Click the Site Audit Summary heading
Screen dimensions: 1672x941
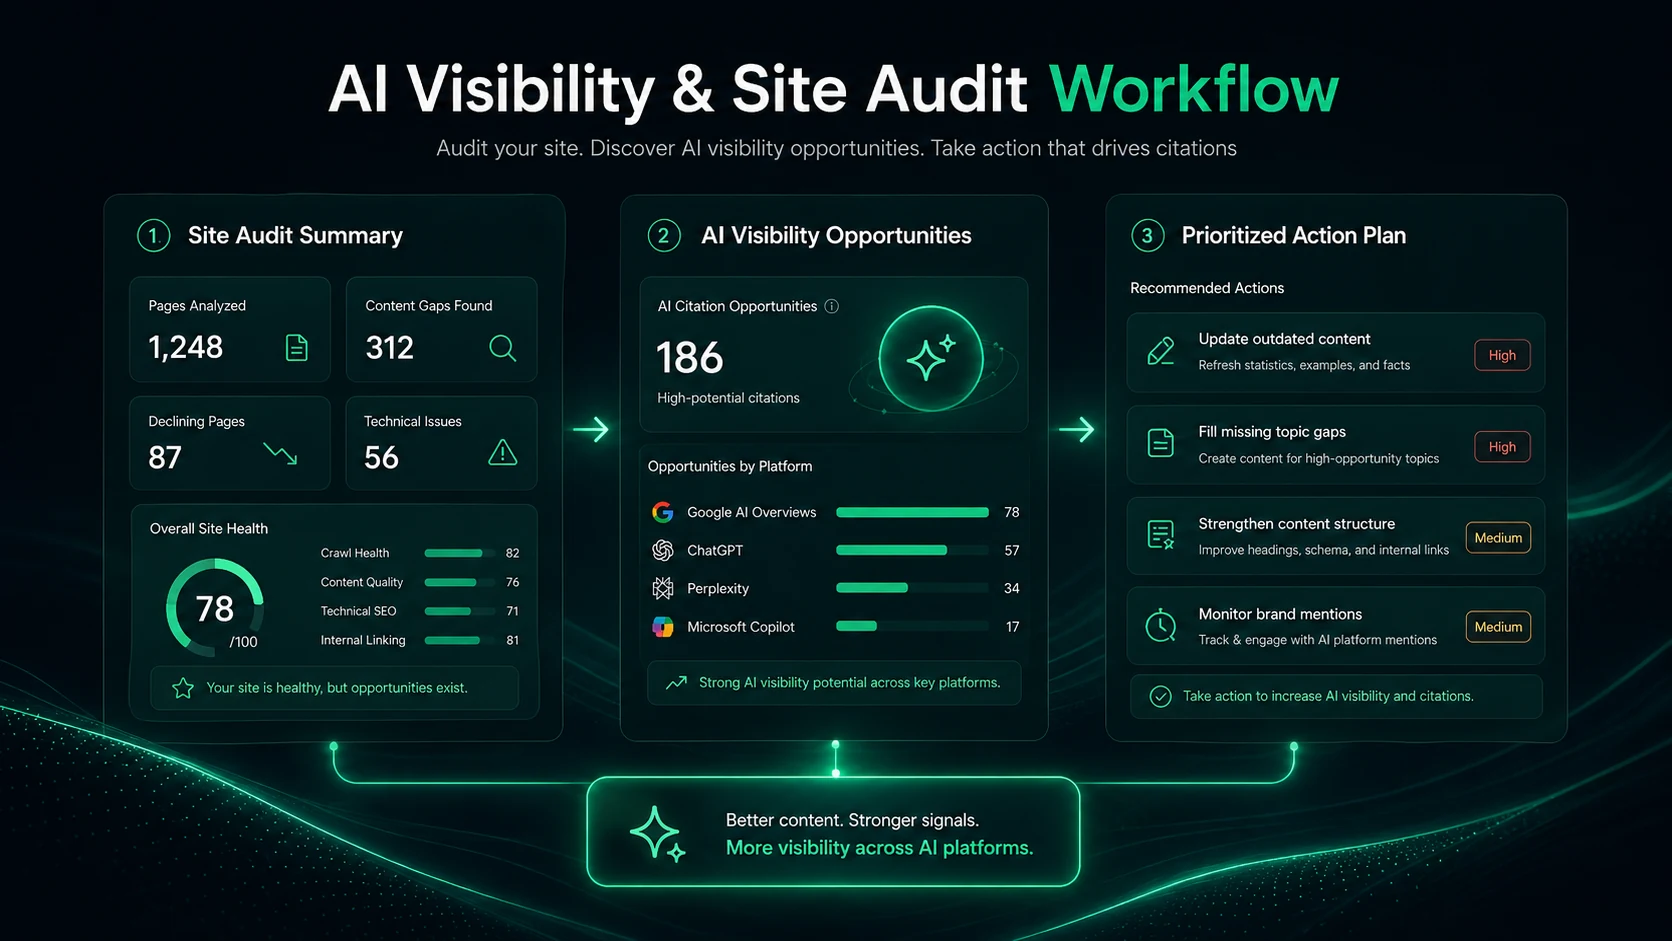[x=295, y=236]
